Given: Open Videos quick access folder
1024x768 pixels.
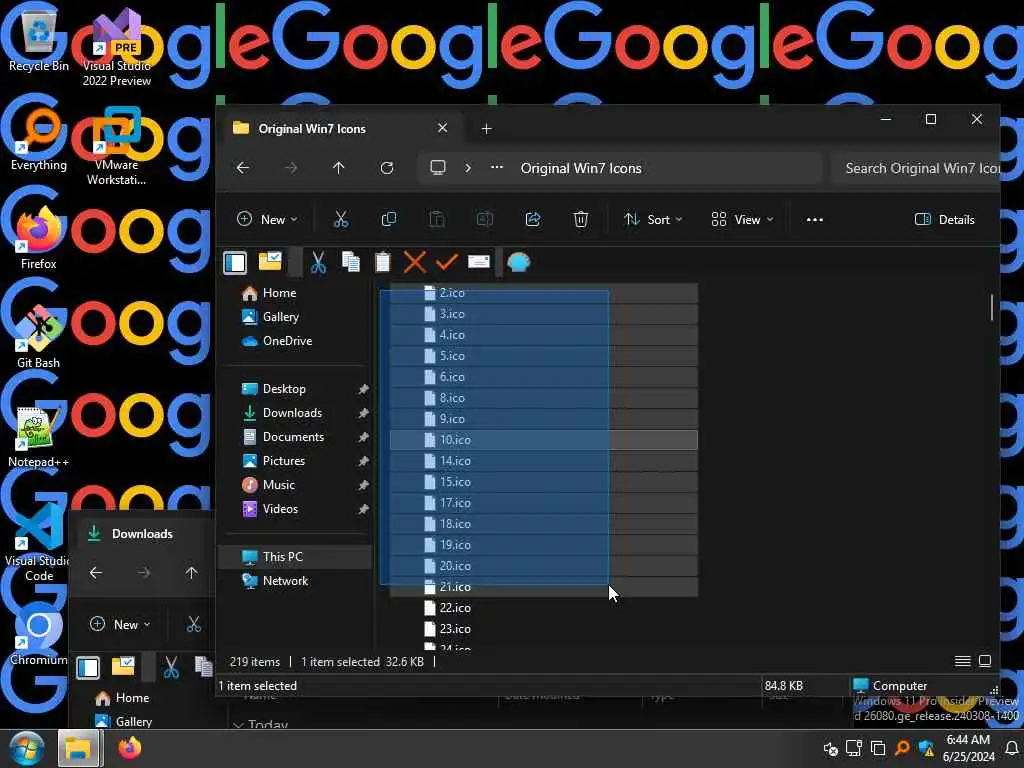Looking at the screenshot, I should 280,509.
